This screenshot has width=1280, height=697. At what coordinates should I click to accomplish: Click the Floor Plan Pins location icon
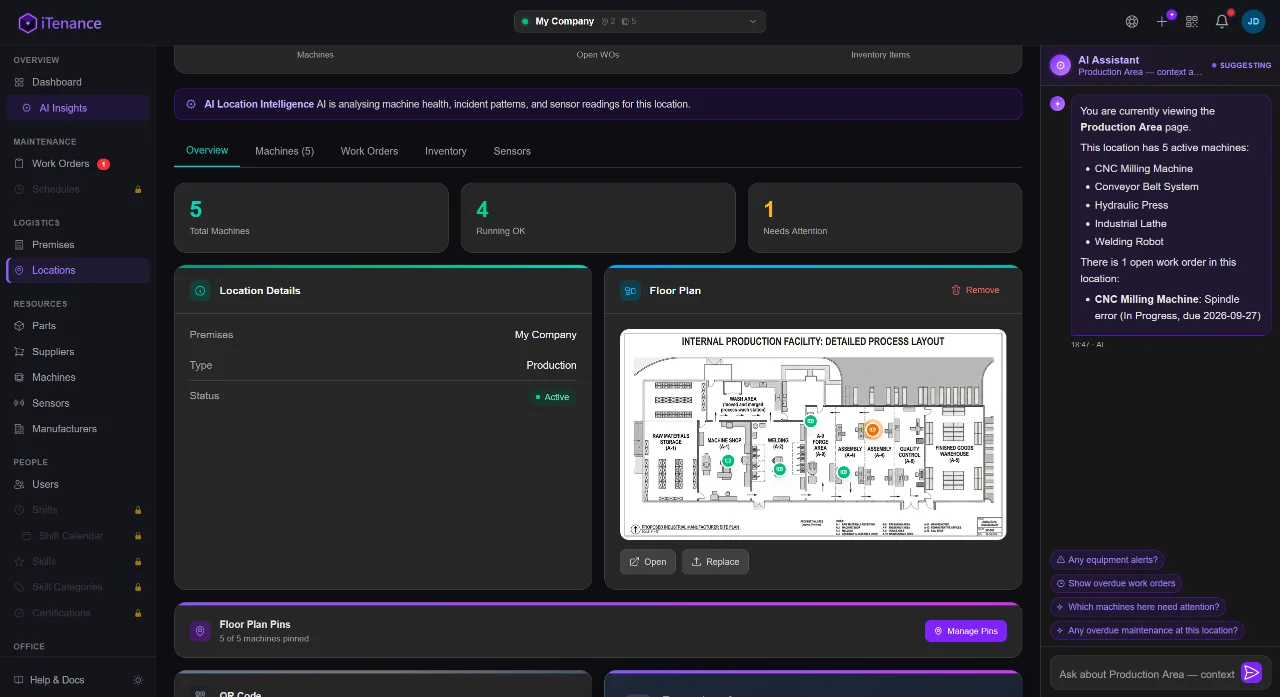pos(200,631)
